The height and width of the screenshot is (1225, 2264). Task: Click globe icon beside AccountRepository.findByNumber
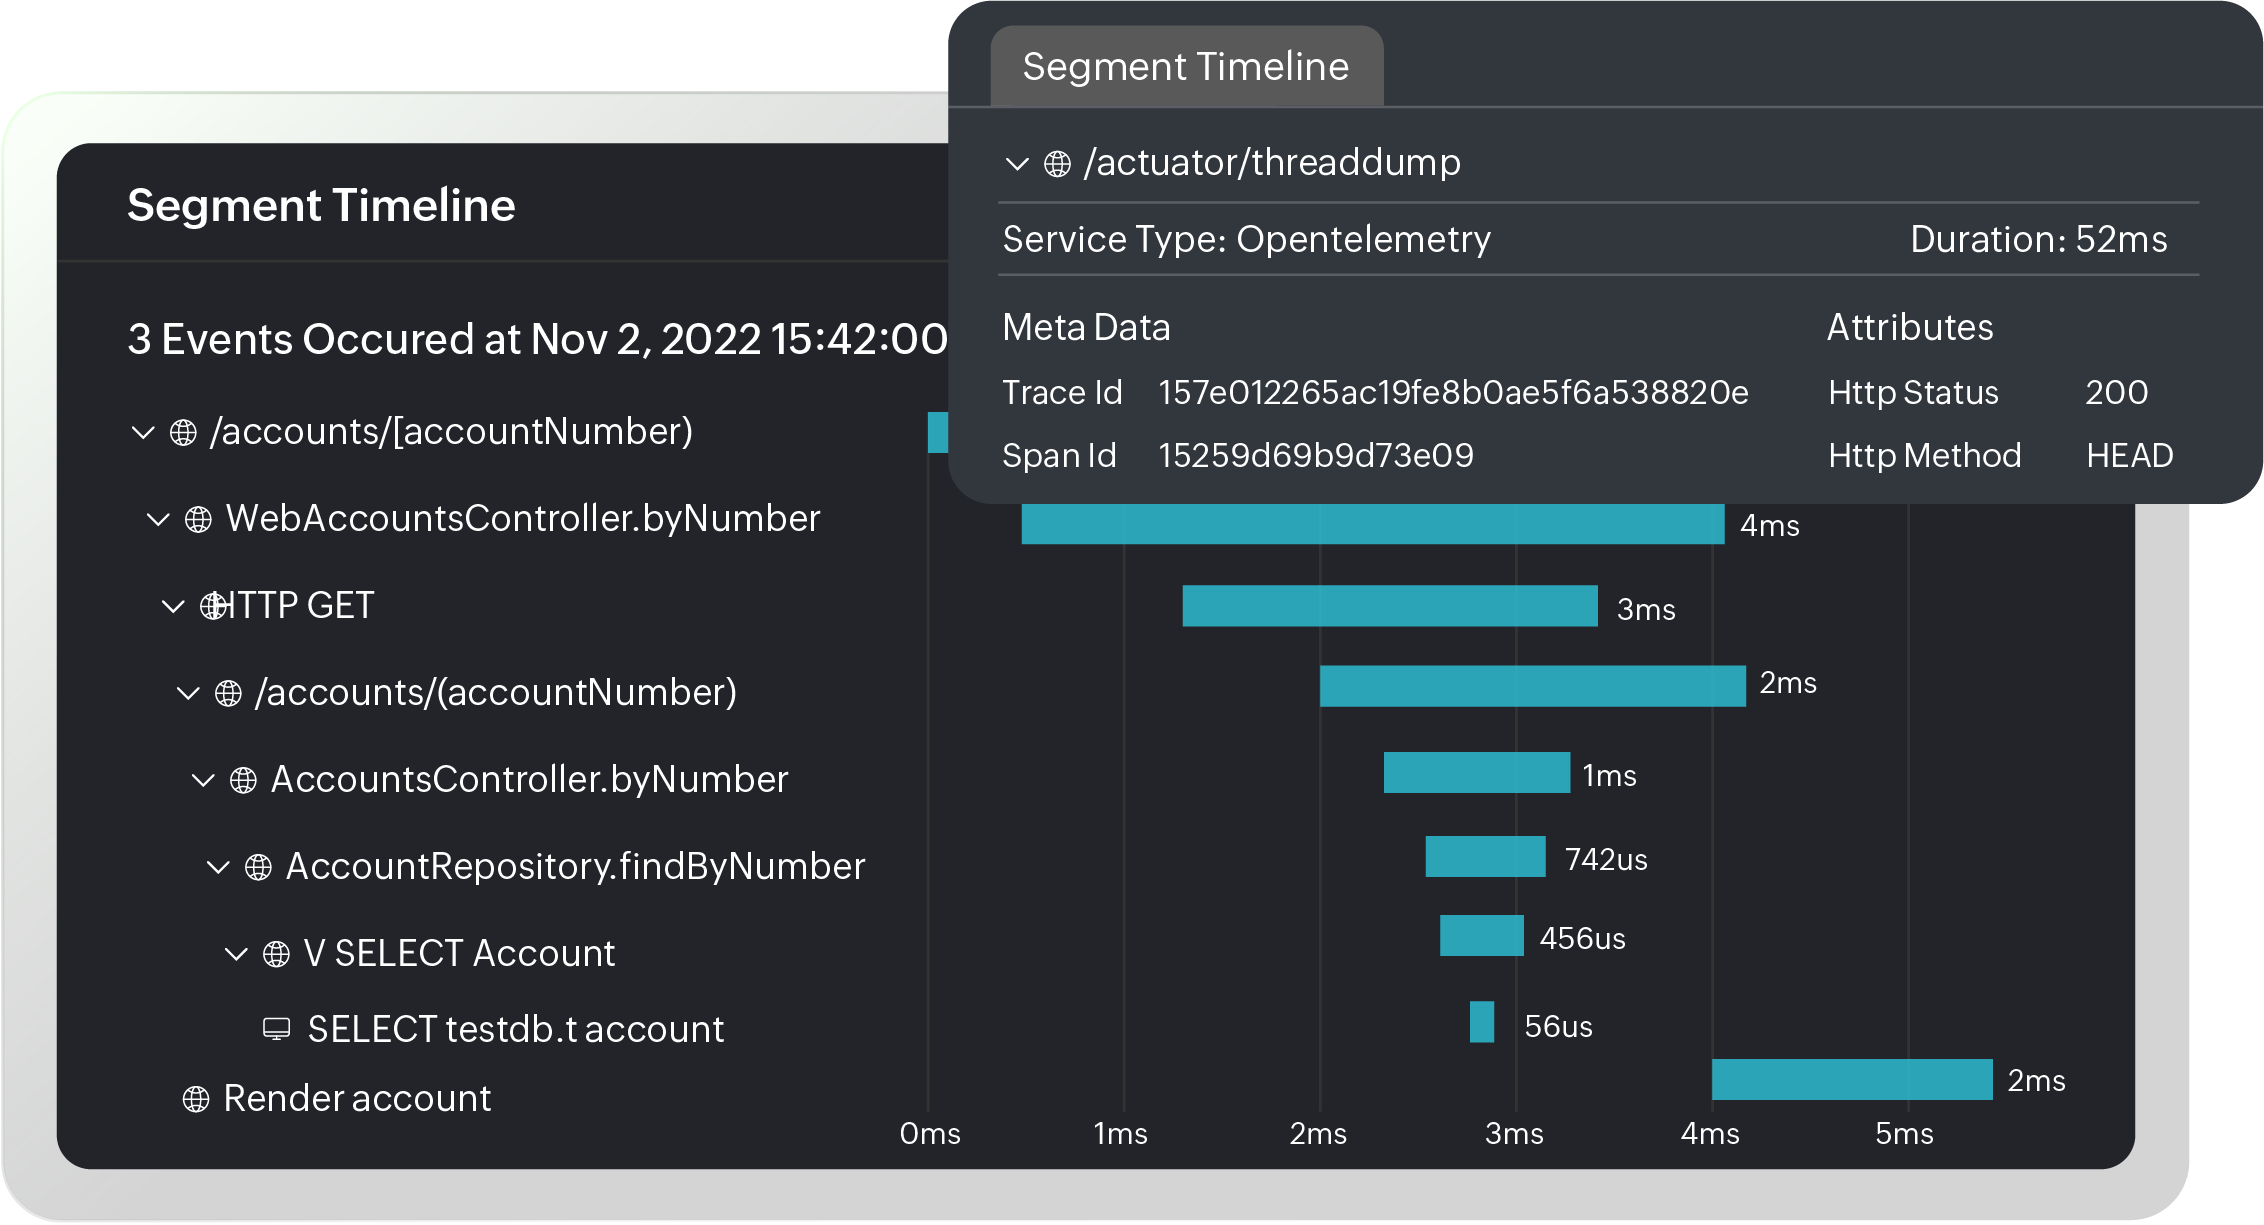coord(258,867)
